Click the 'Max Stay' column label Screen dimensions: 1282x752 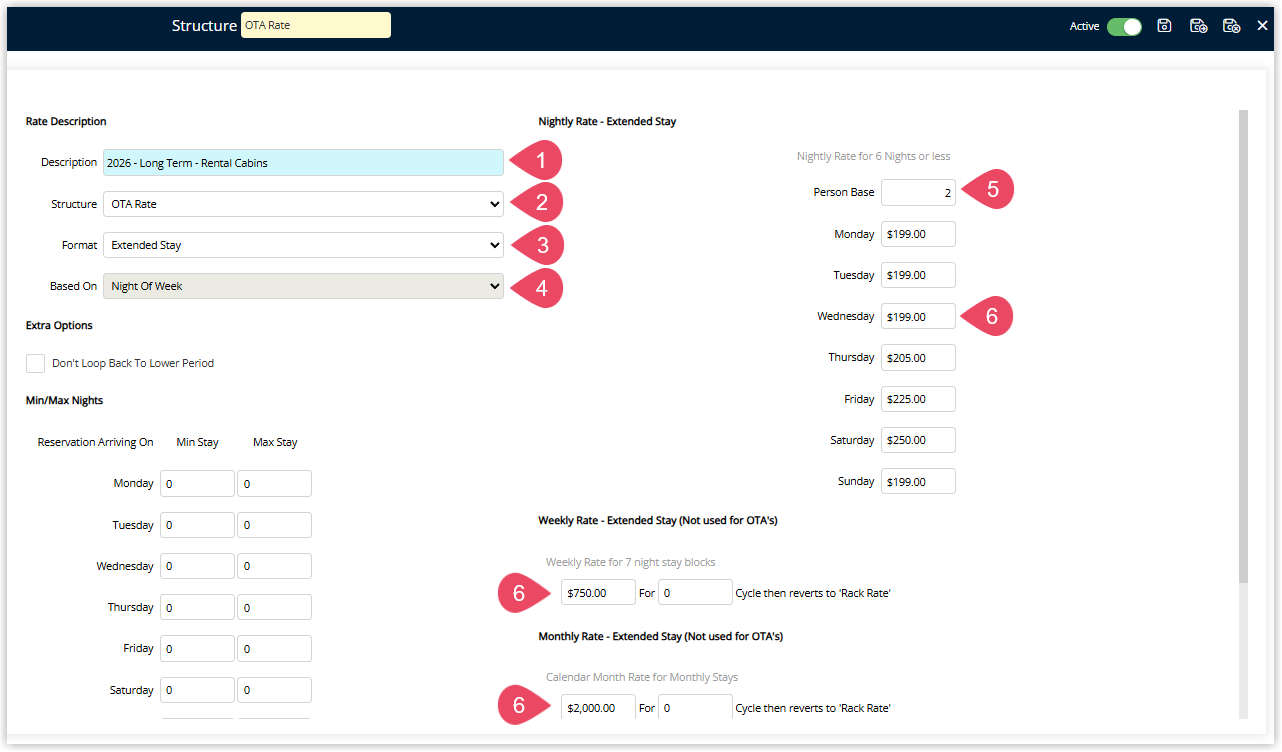[275, 442]
